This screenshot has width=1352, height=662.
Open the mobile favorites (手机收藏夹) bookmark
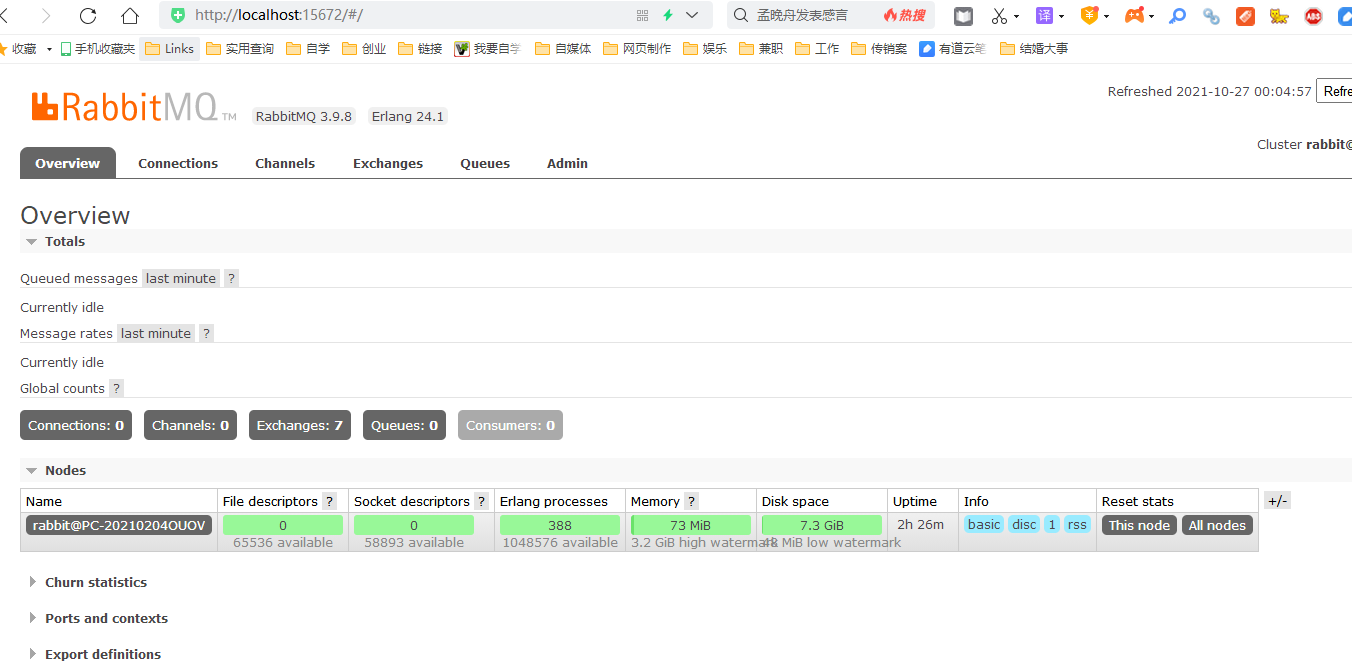pos(97,48)
